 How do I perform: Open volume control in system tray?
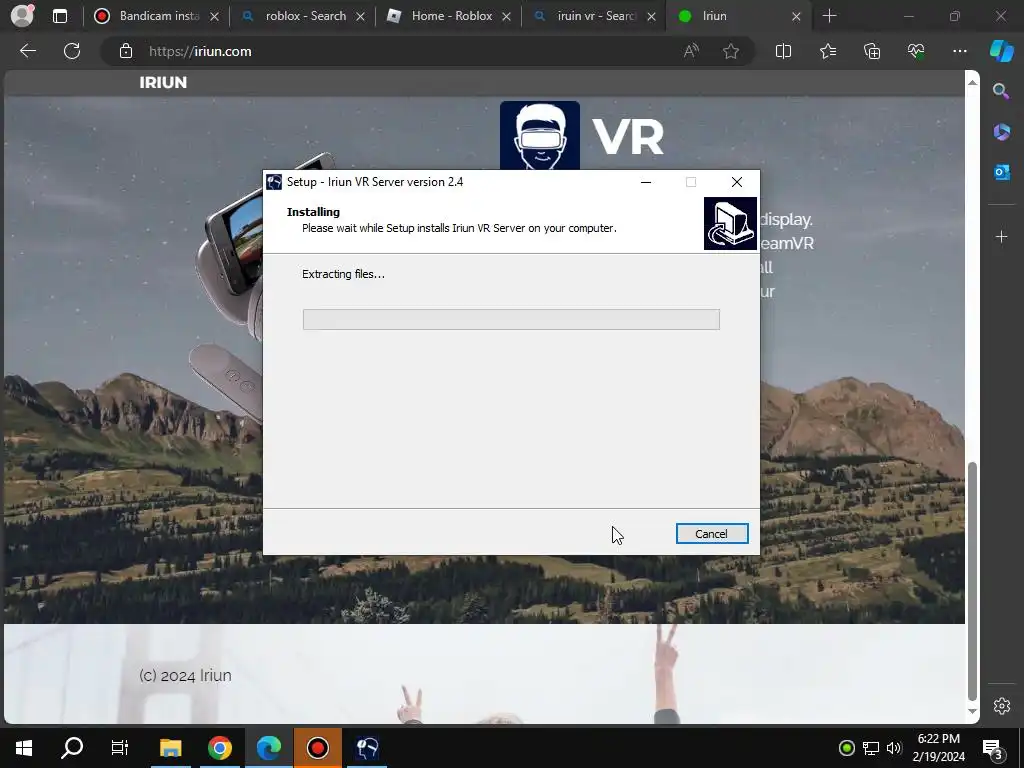pyautogui.click(x=894, y=748)
